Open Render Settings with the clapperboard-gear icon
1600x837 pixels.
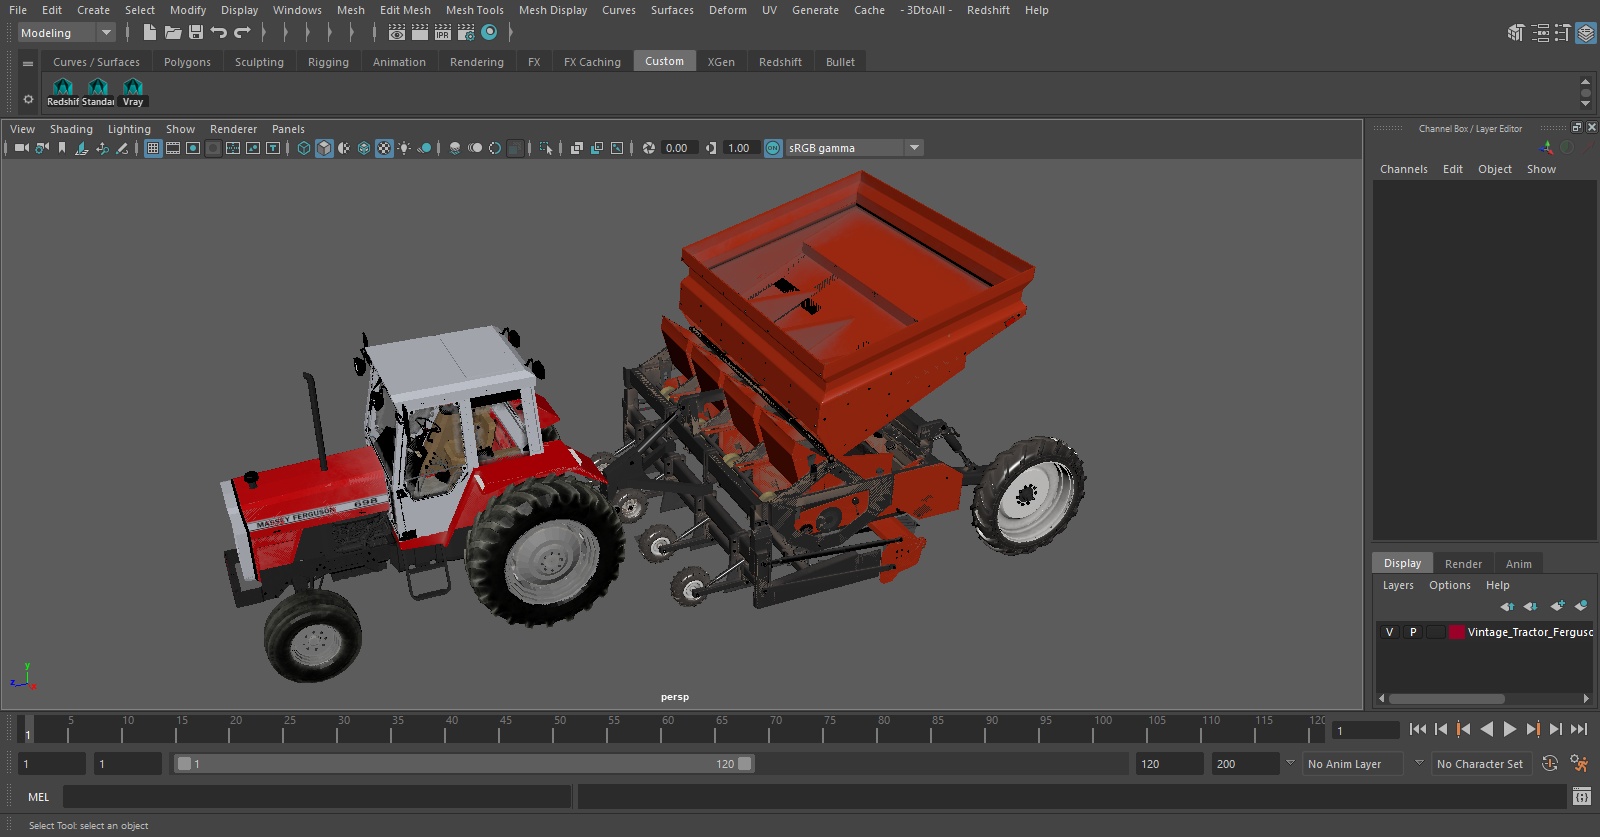click(466, 33)
